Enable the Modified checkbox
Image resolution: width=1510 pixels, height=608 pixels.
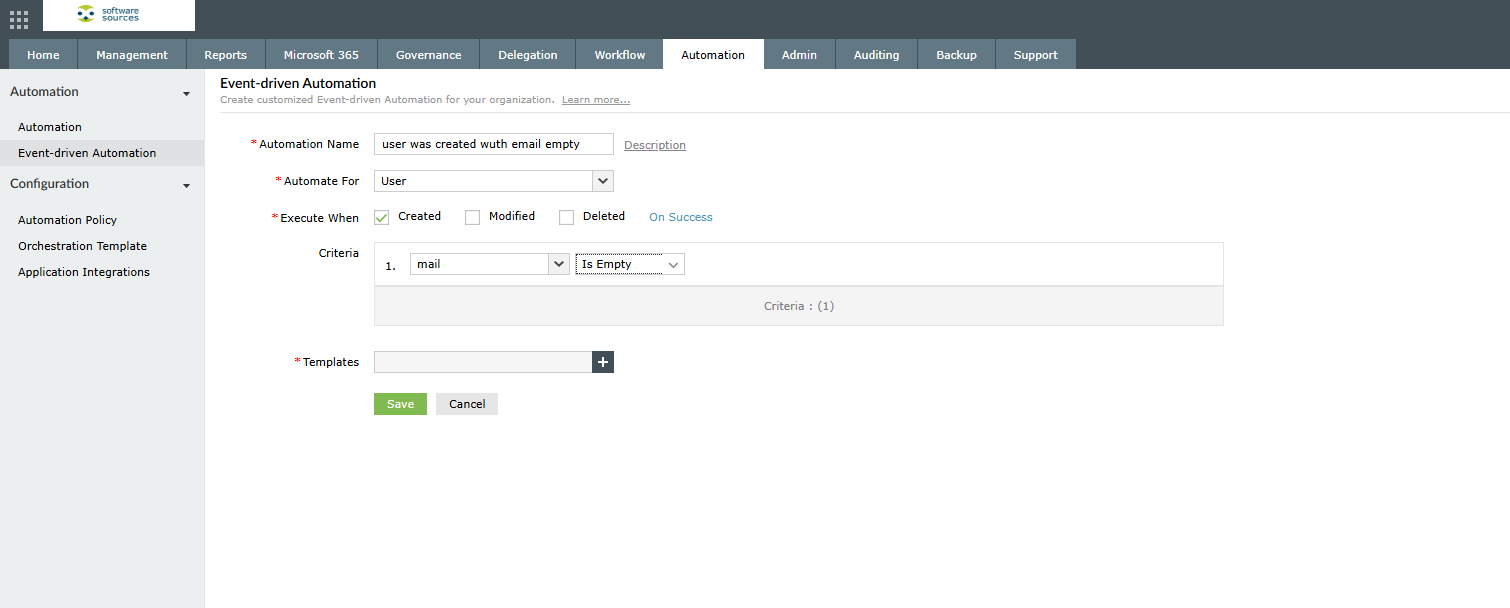pyautogui.click(x=473, y=217)
